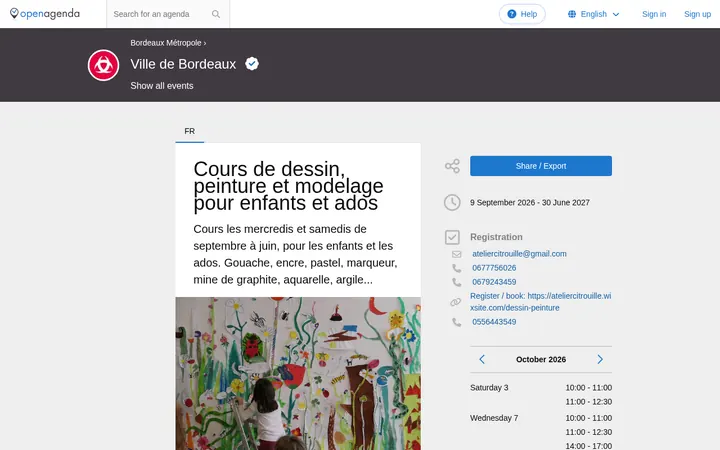This screenshot has width=720, height=450.
Task: Select the FR language tab
Action: point(190,131)
